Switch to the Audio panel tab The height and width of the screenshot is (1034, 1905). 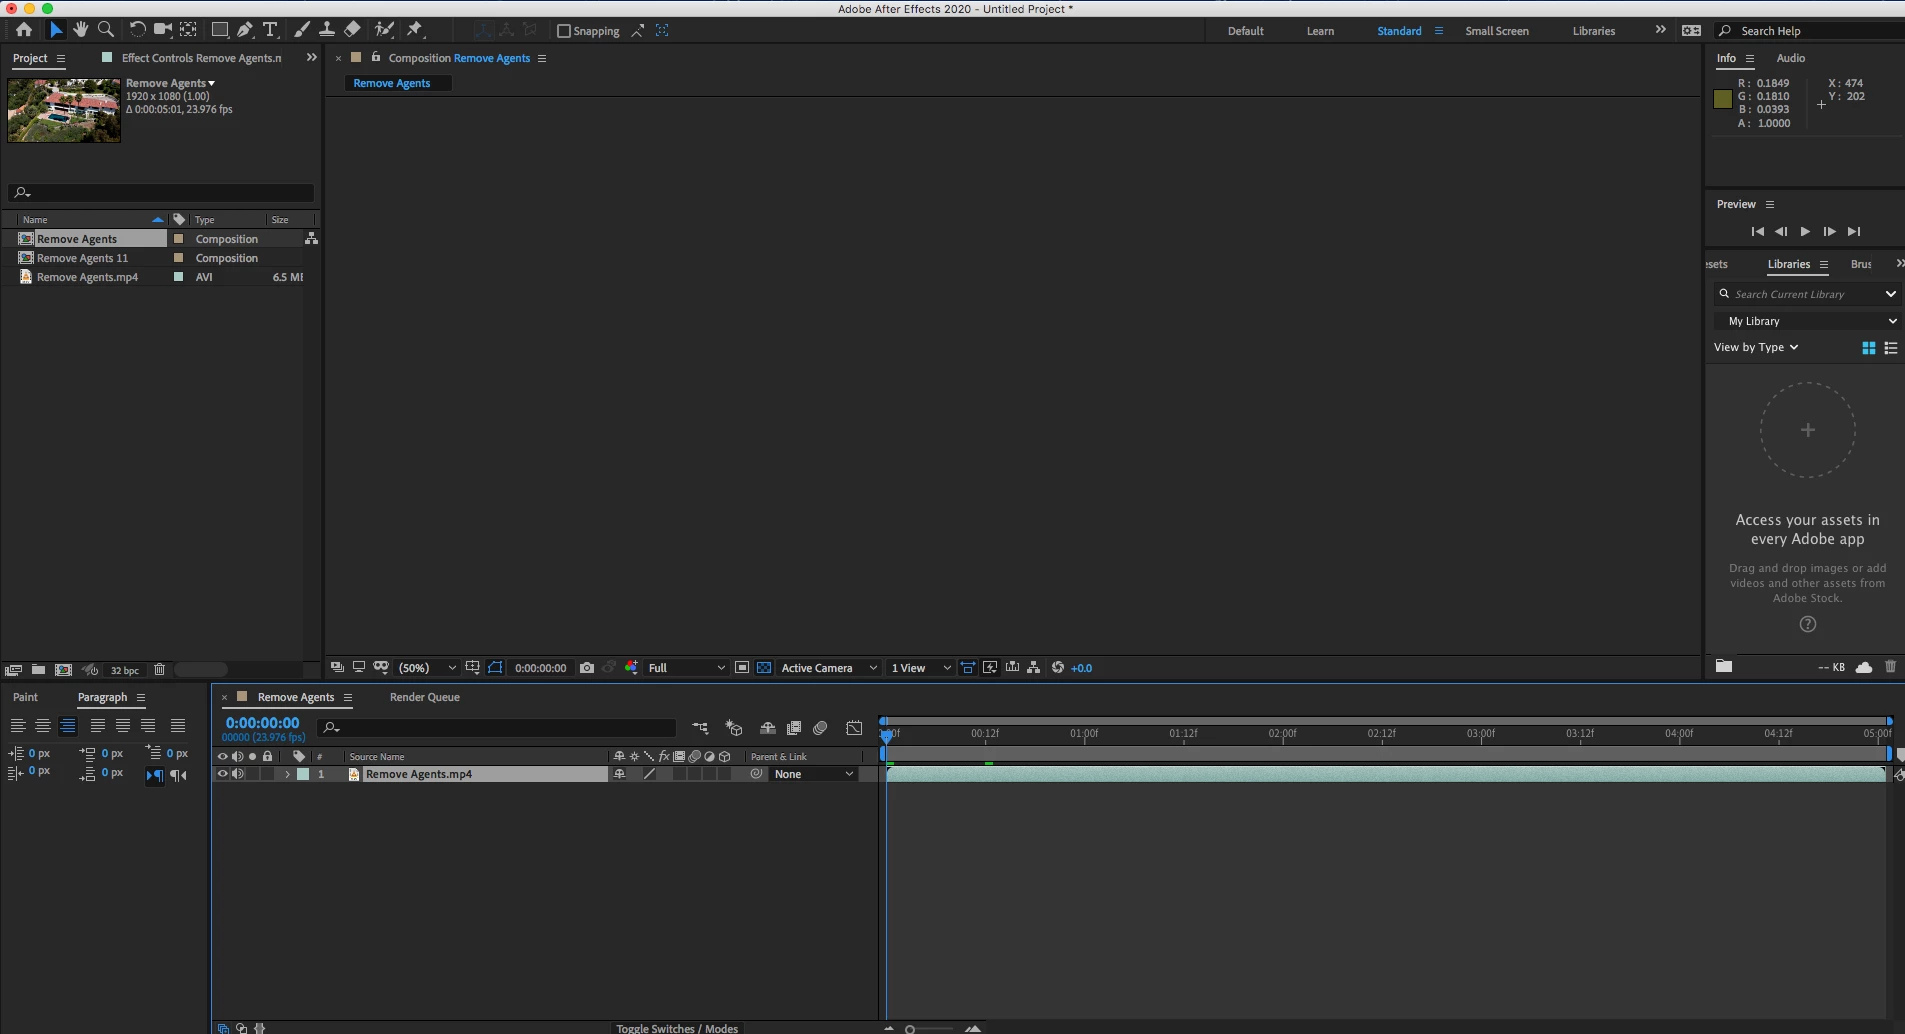[x=1790, y=58]
